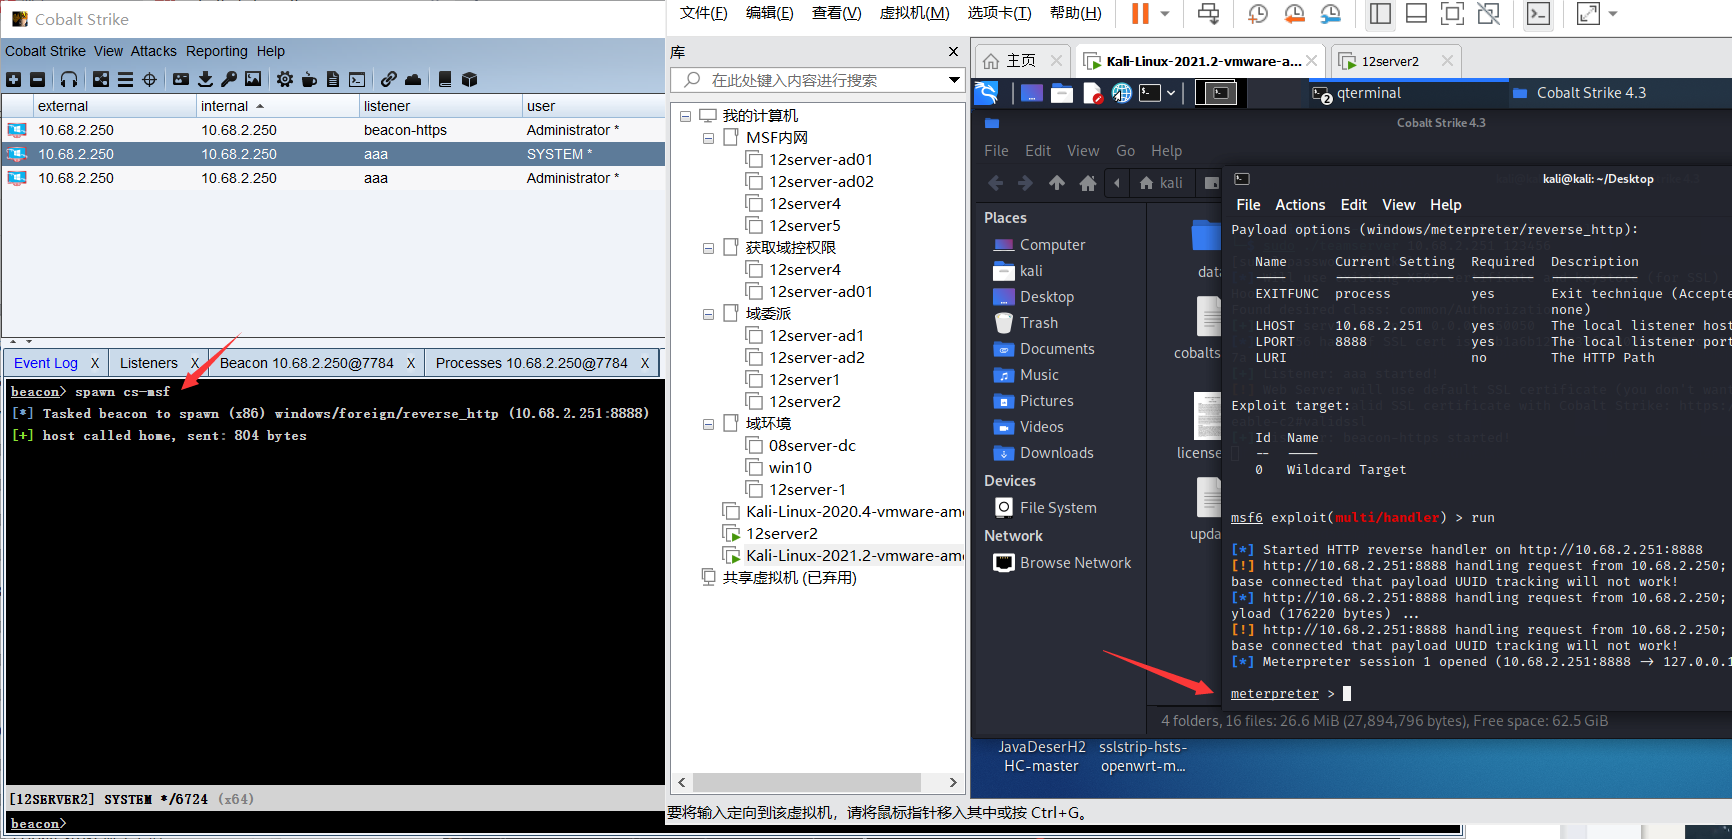The width and height of the screenshot is (1732, 839).
Task: Show target table via crosshair icon
Action: [149, 79]
